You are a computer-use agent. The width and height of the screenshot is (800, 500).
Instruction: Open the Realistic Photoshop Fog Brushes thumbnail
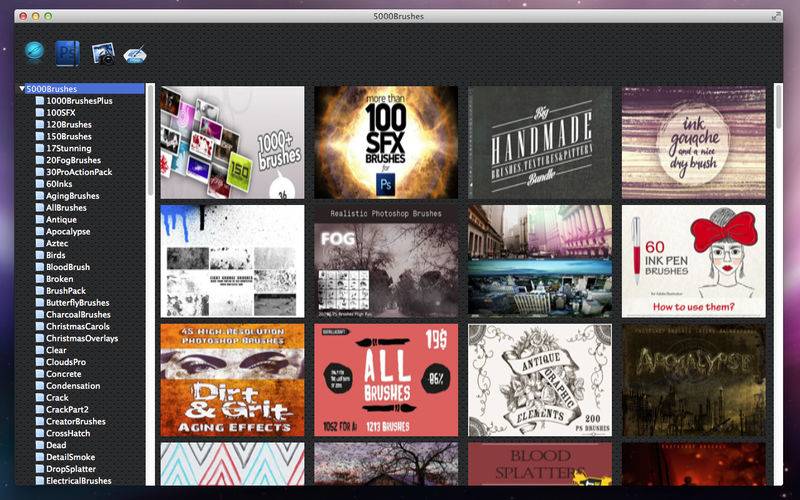click(386, 261)
